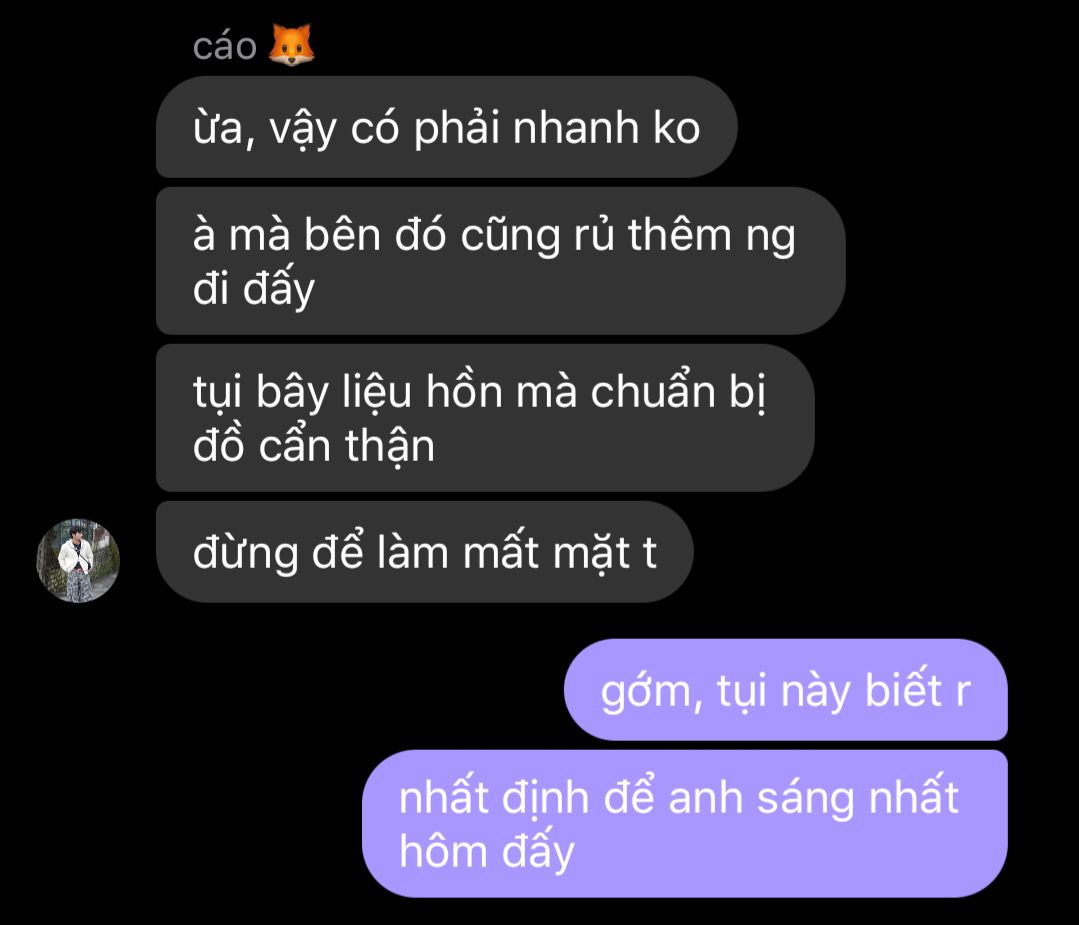The height and width of the screenshot is (925, 1079).
Task: Click the words "chuẩn bị" in the third message
Action: pos(678,392)
